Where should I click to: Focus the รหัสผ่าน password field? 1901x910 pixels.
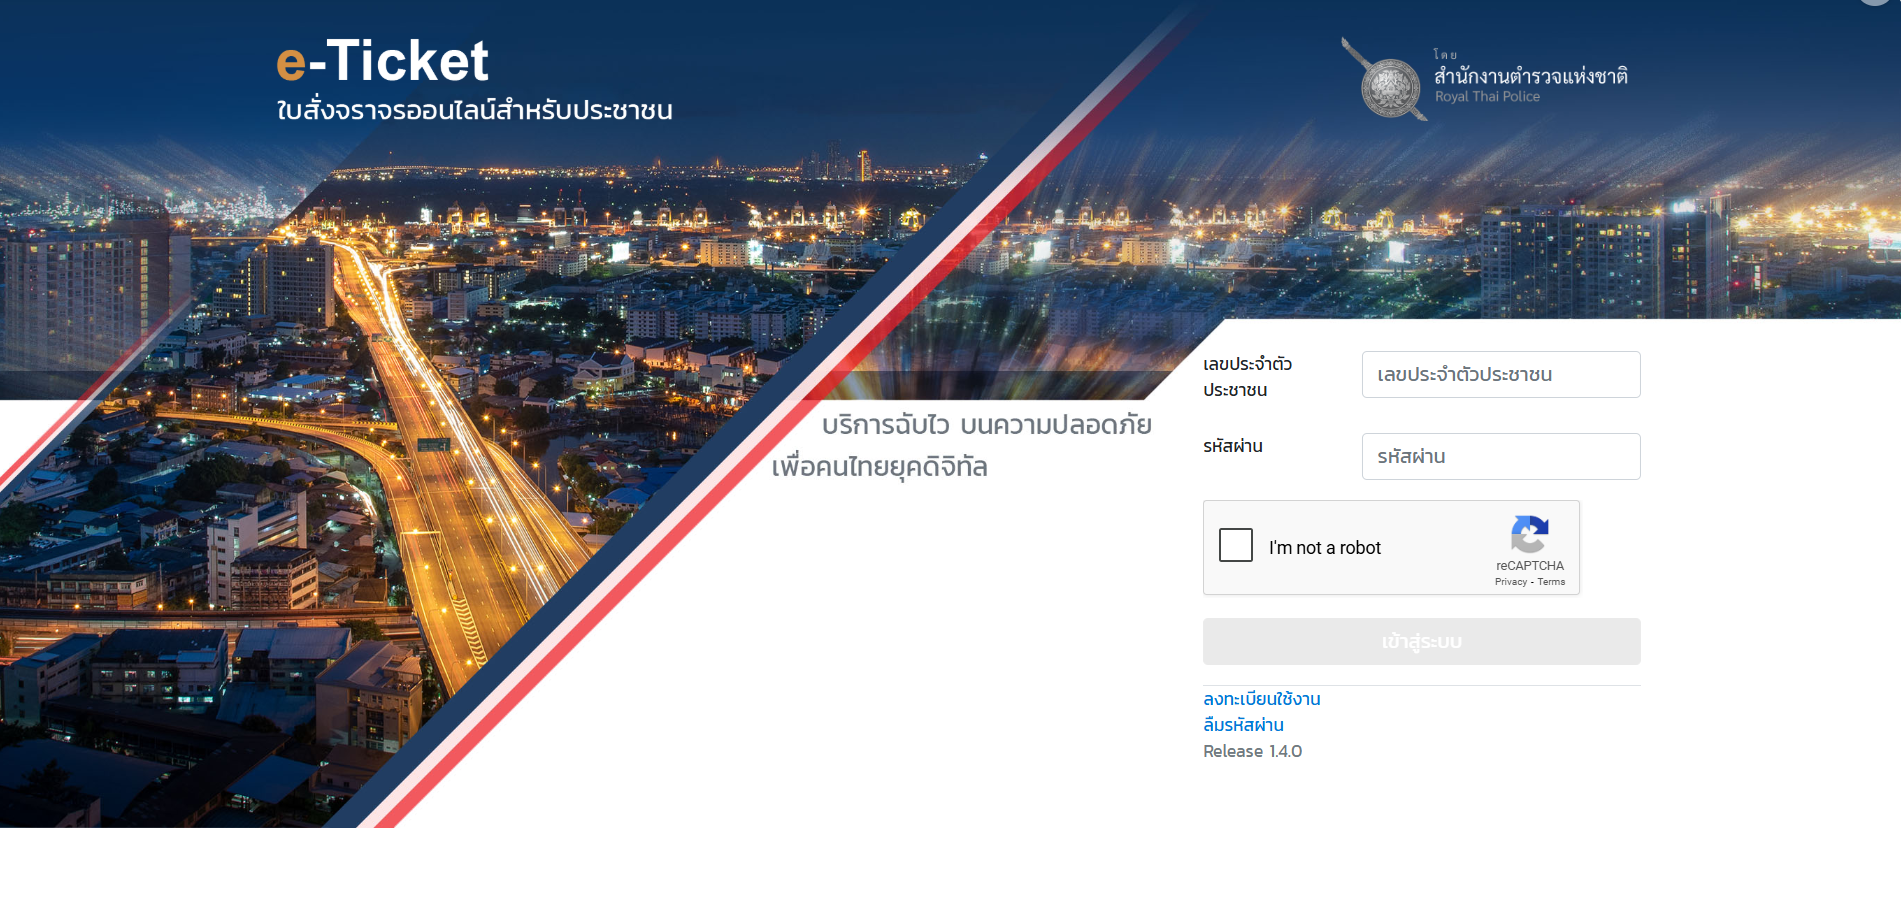1501,456
